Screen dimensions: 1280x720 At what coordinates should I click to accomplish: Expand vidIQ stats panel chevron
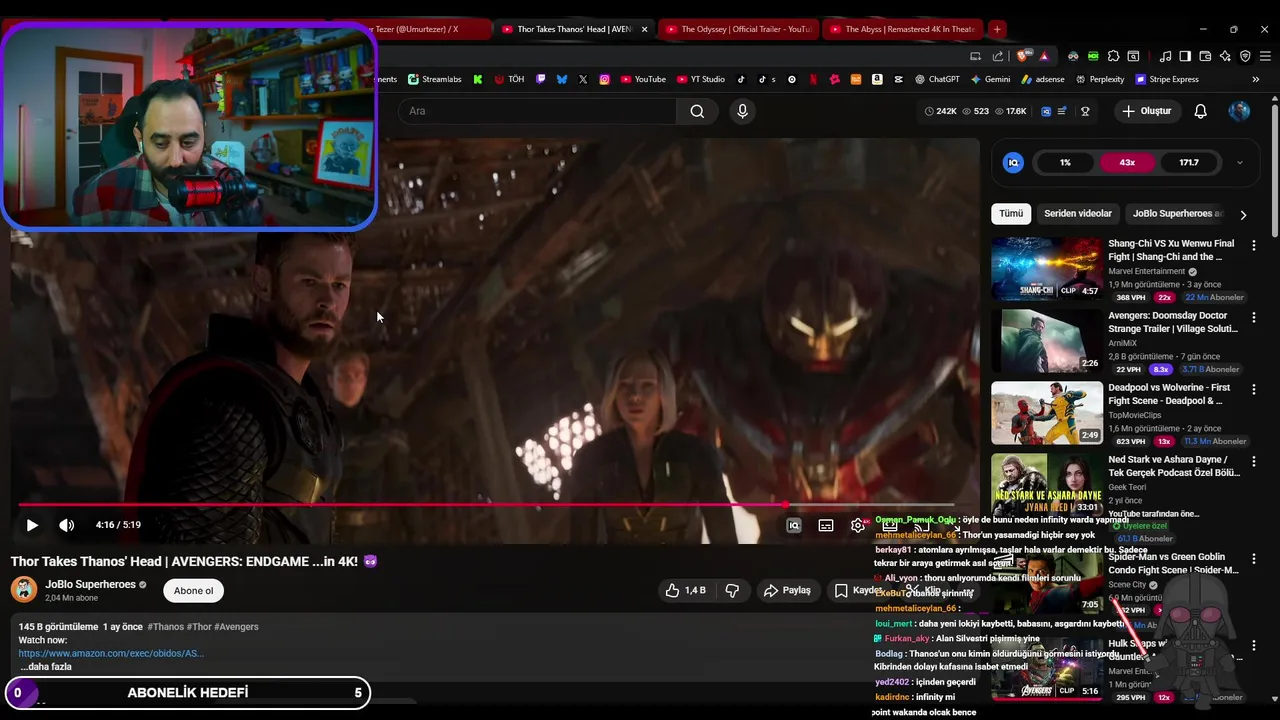click(1240, 162)
